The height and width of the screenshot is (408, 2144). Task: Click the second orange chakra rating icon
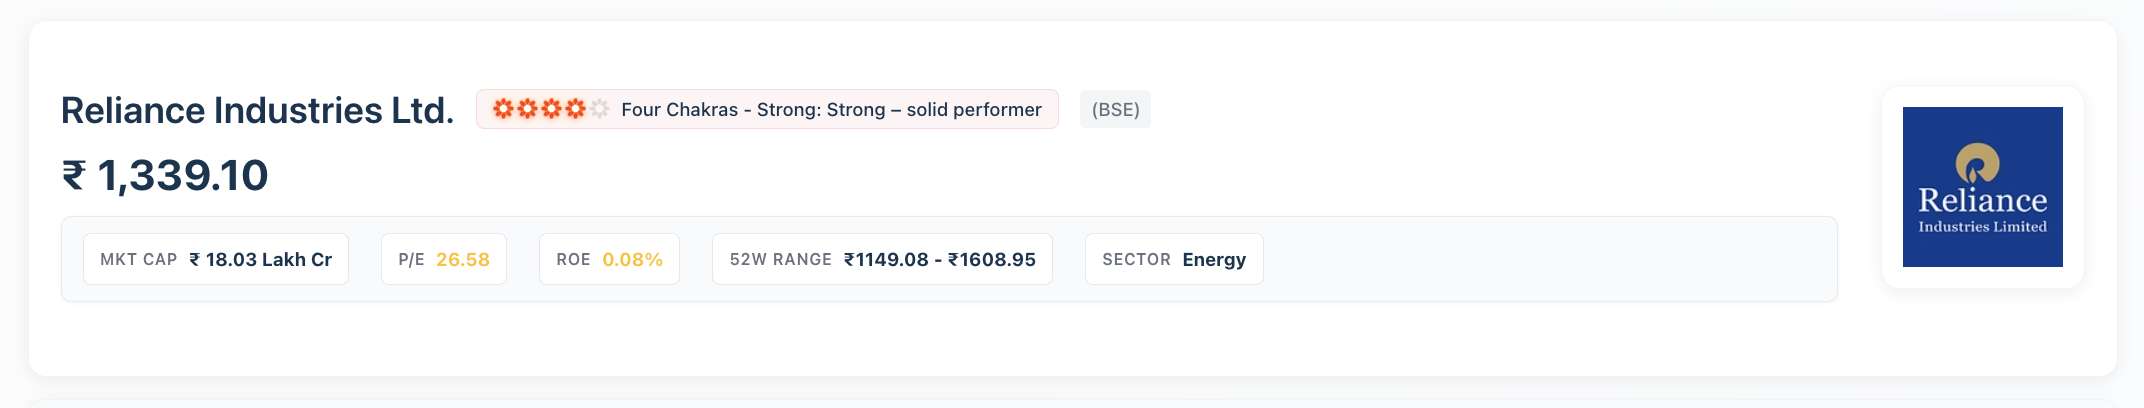(x=527, y=109)
